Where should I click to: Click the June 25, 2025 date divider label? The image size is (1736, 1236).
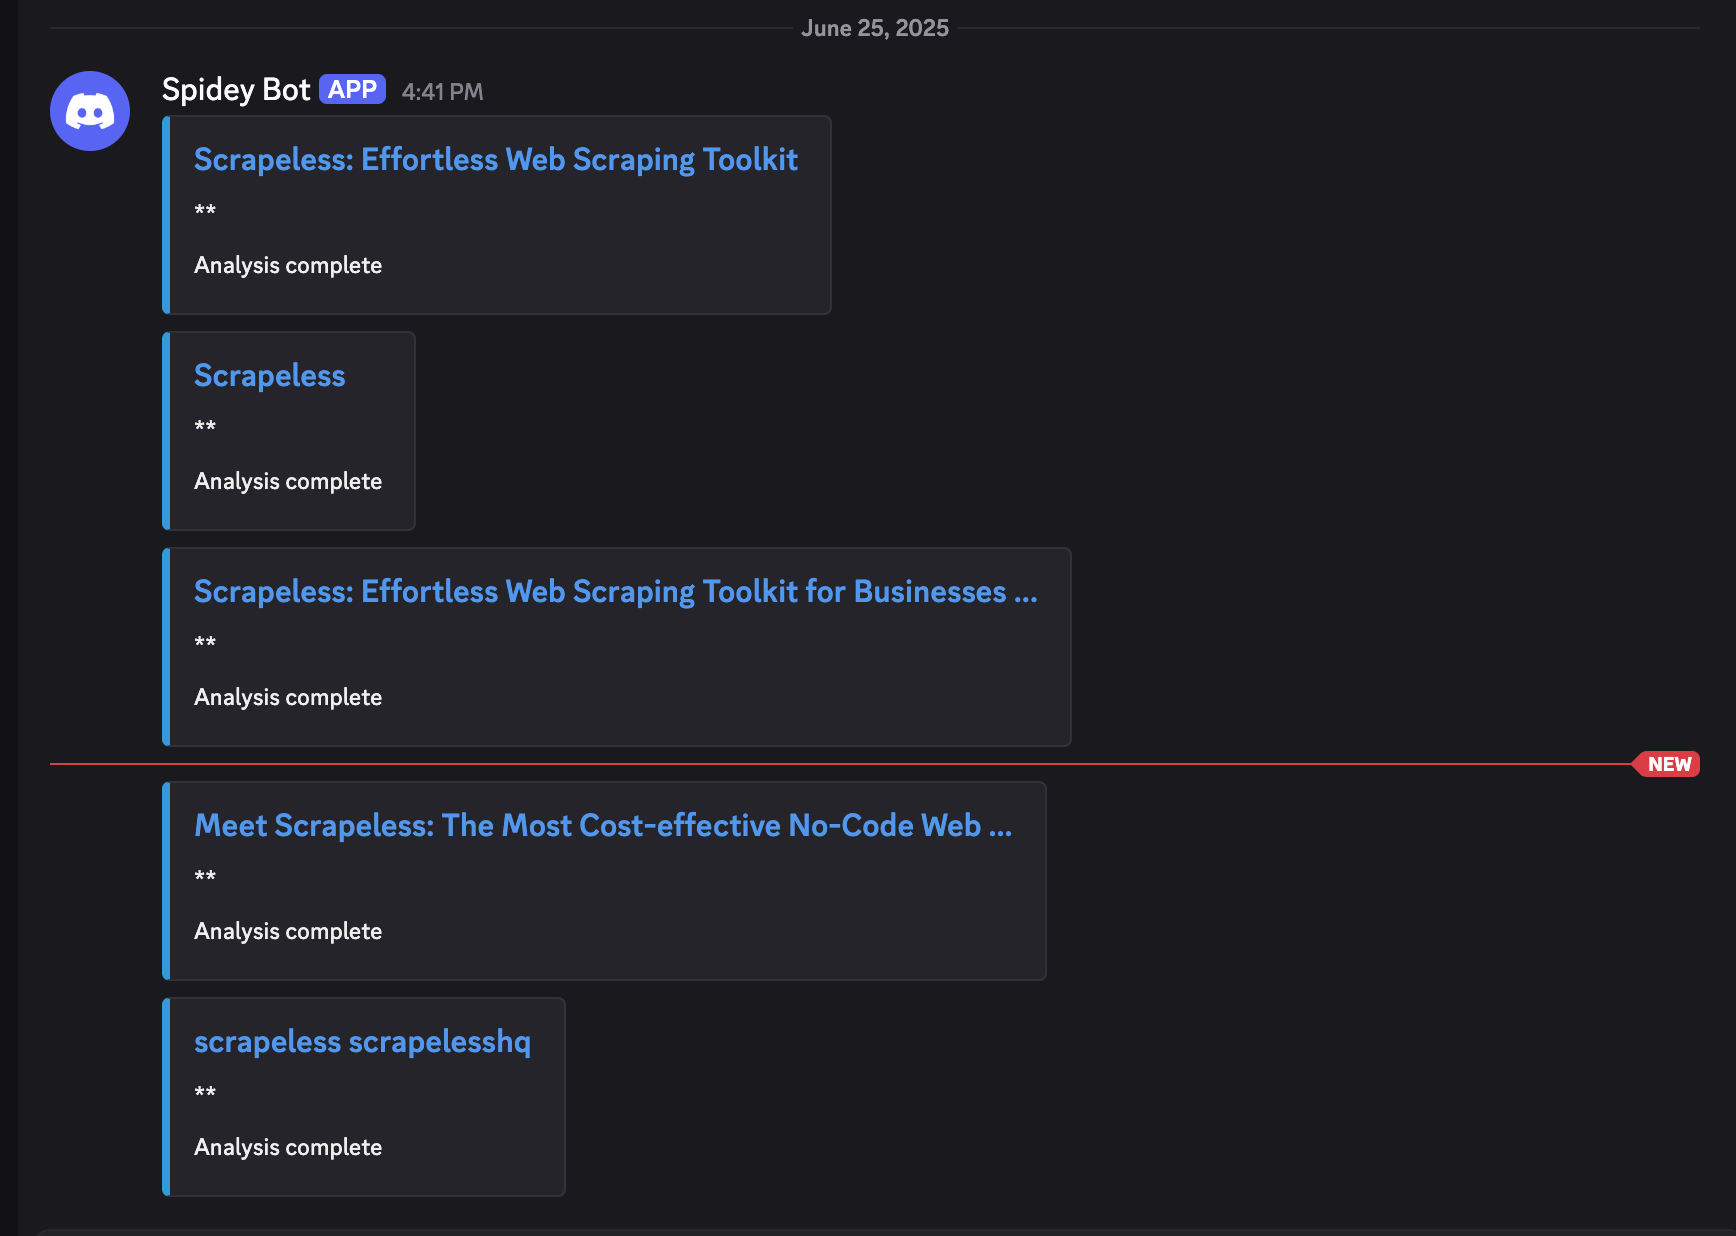875,28
